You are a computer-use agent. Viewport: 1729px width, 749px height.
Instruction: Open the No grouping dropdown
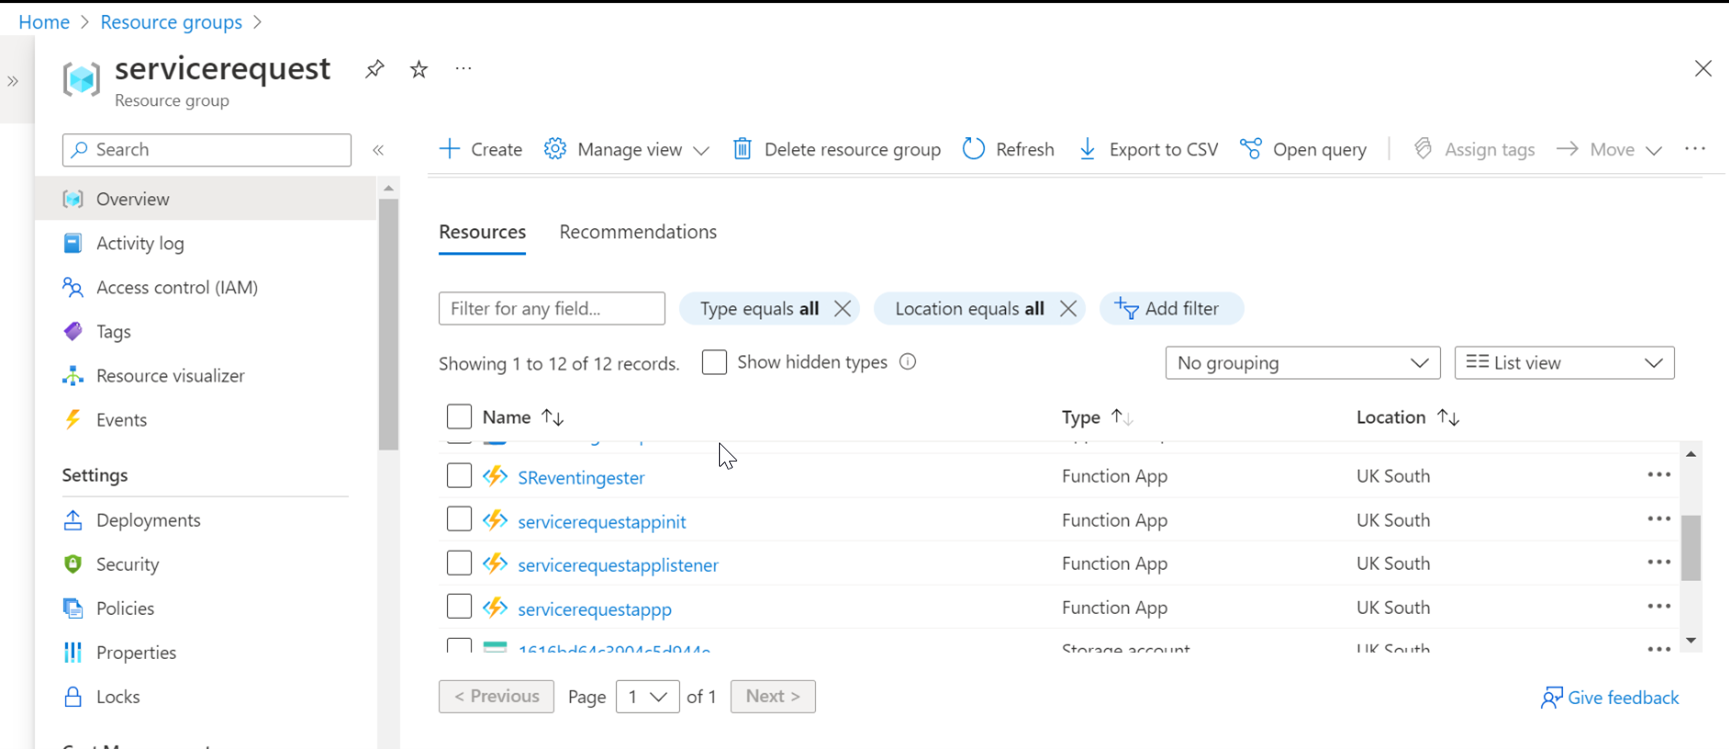click(x=1302, y=363)
